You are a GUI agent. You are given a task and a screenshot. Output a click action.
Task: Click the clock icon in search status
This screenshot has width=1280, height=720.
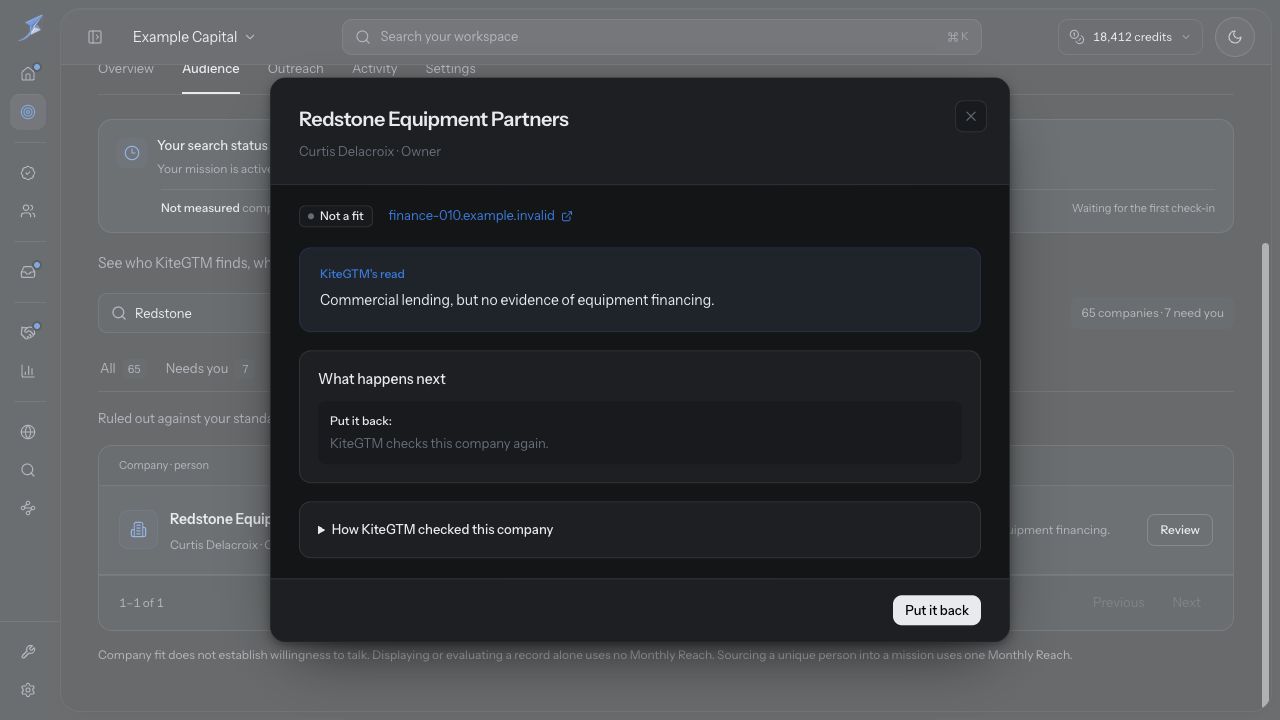(132, 153)
